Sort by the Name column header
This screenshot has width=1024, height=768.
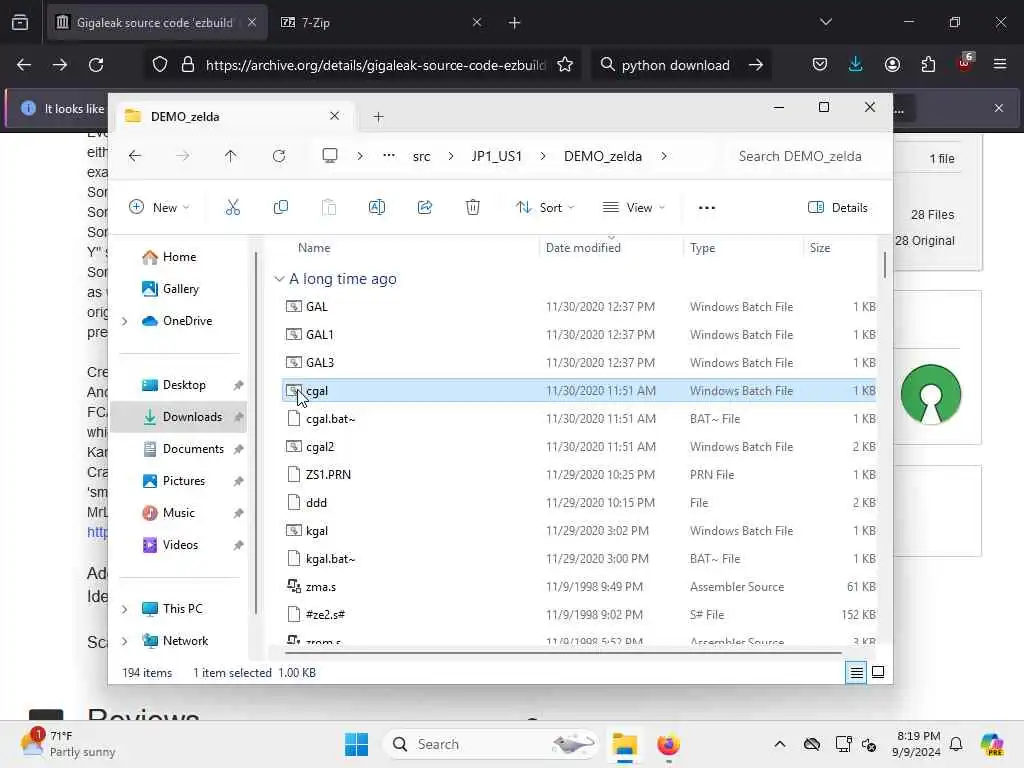pyautogui.click(x=314, y=248)
